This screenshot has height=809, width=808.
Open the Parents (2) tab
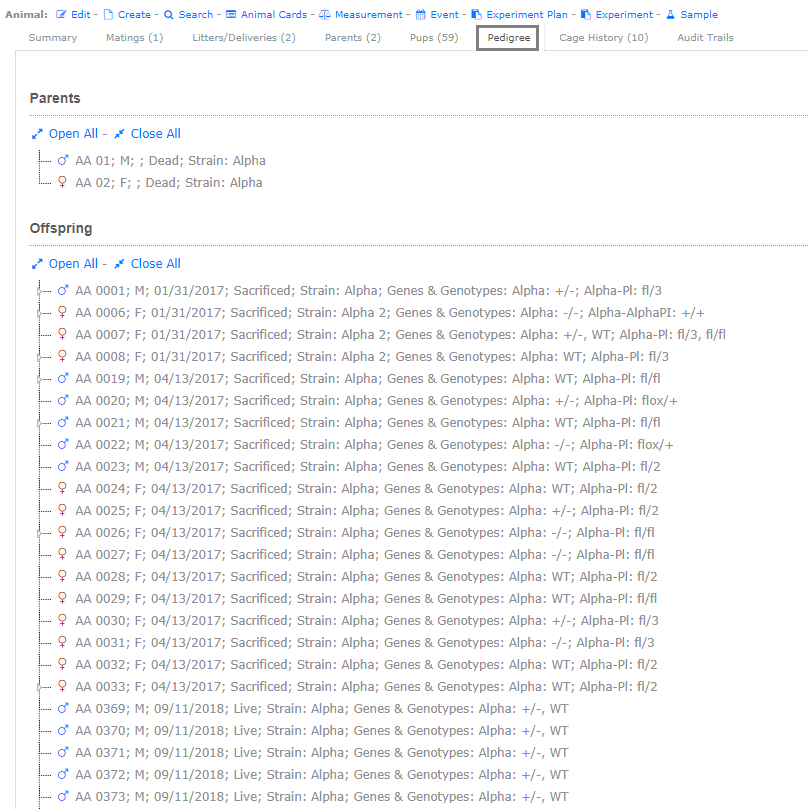point(352,38)
